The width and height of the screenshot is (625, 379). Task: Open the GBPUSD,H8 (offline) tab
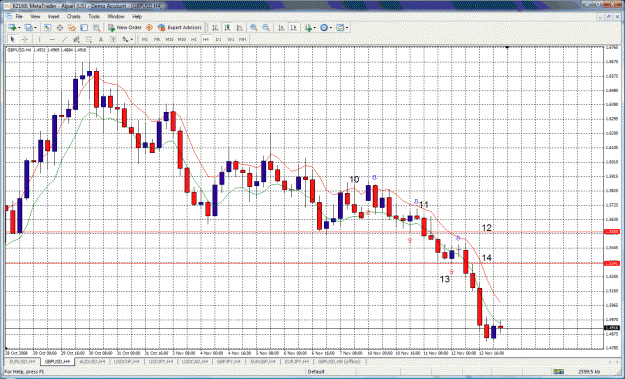tap(339, 361)
